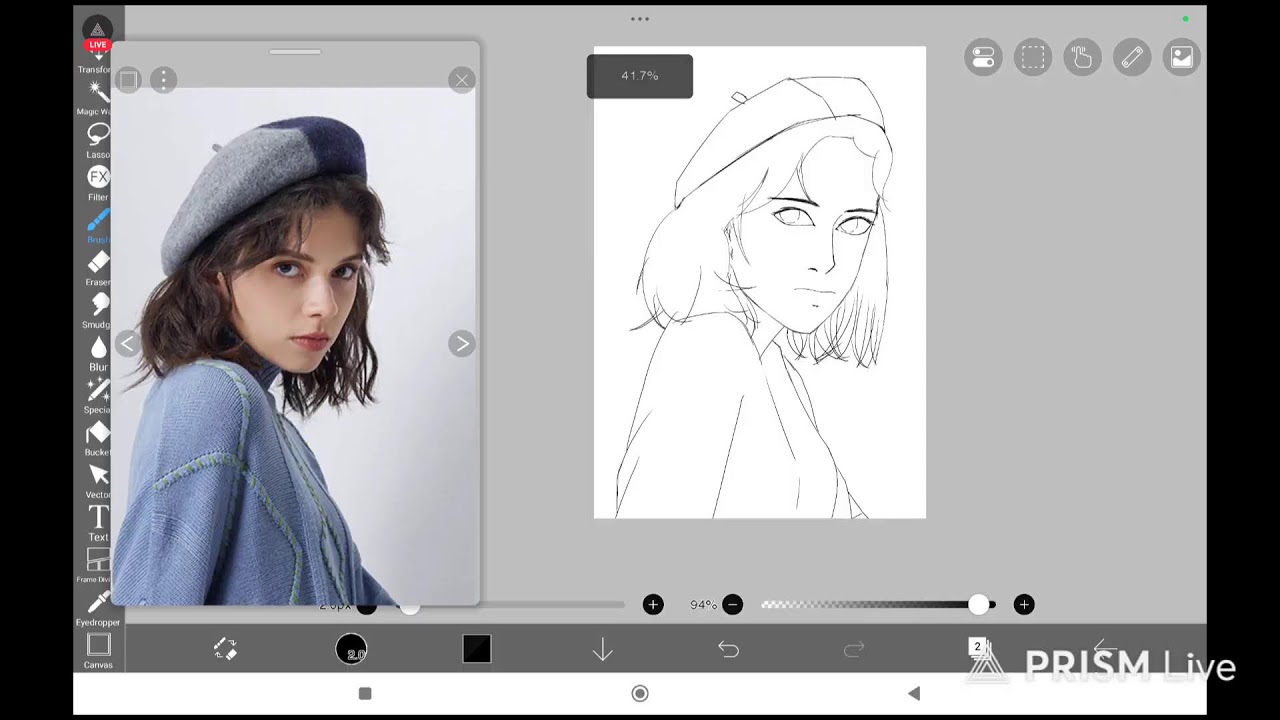Show previous reference image
Screen dimensions: 1280x720
coord(127,344)
